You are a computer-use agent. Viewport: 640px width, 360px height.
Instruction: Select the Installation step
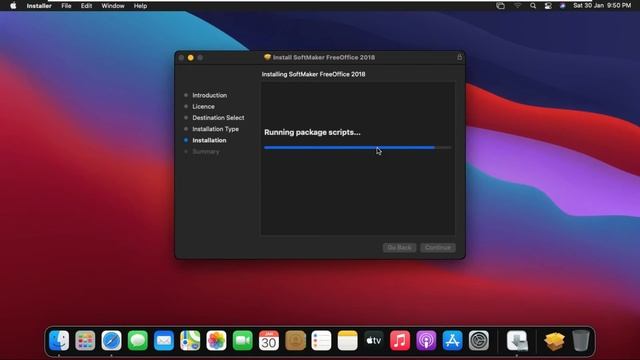(x=209, y=140)
